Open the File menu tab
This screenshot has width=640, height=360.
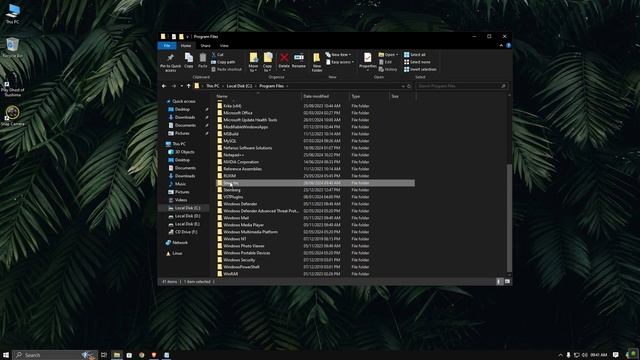167,46
